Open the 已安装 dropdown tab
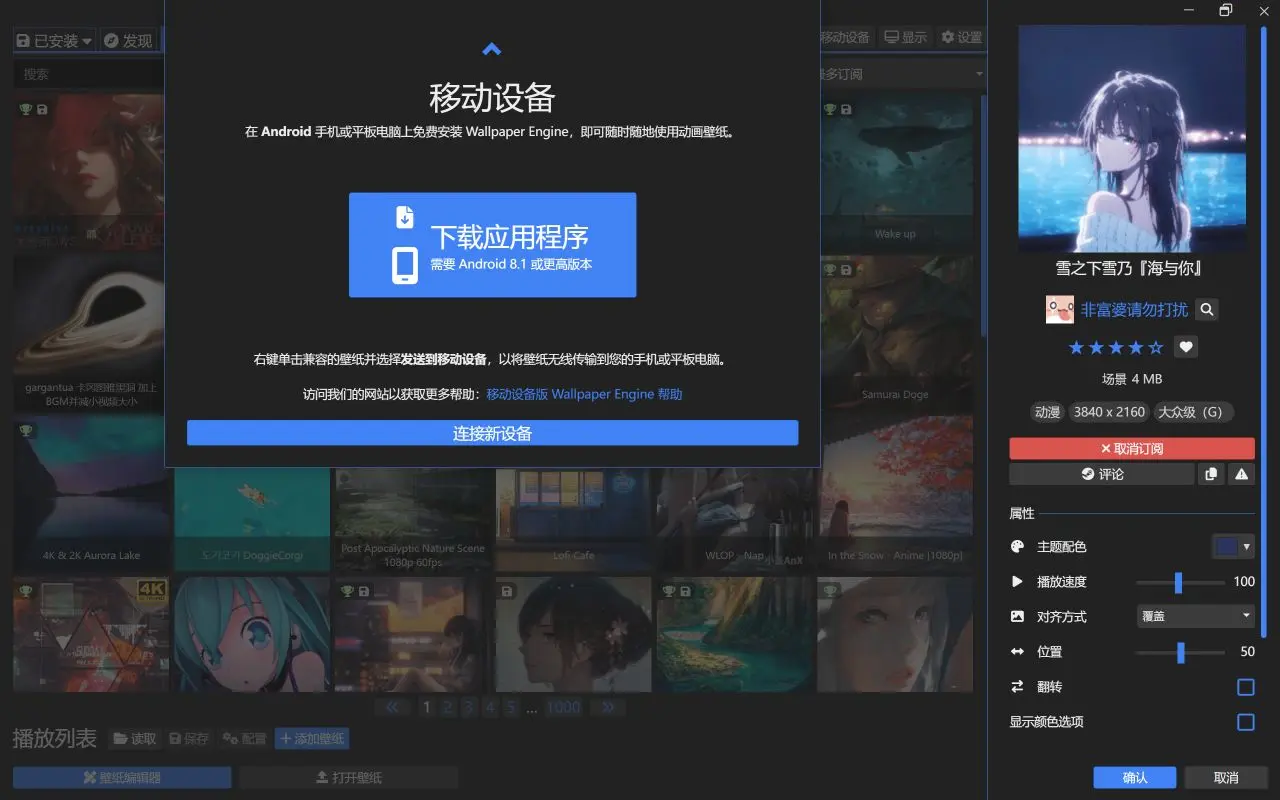Screen dimensions: 1280x800 pyautogui.click(x=55, y=40)
